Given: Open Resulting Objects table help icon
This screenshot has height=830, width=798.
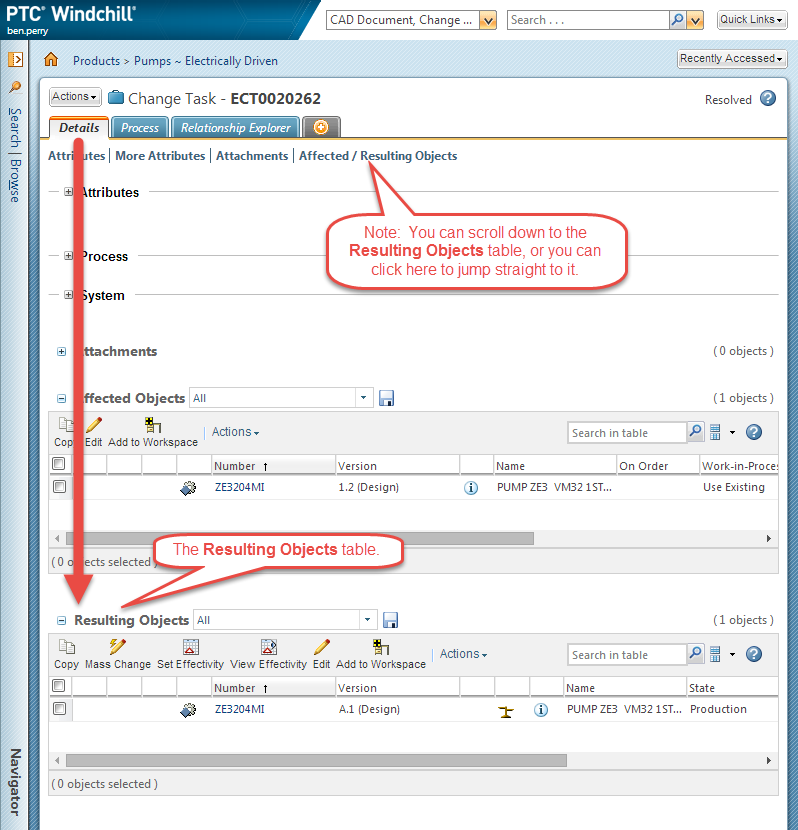Looking at the screenshot, I should (754, 654).
